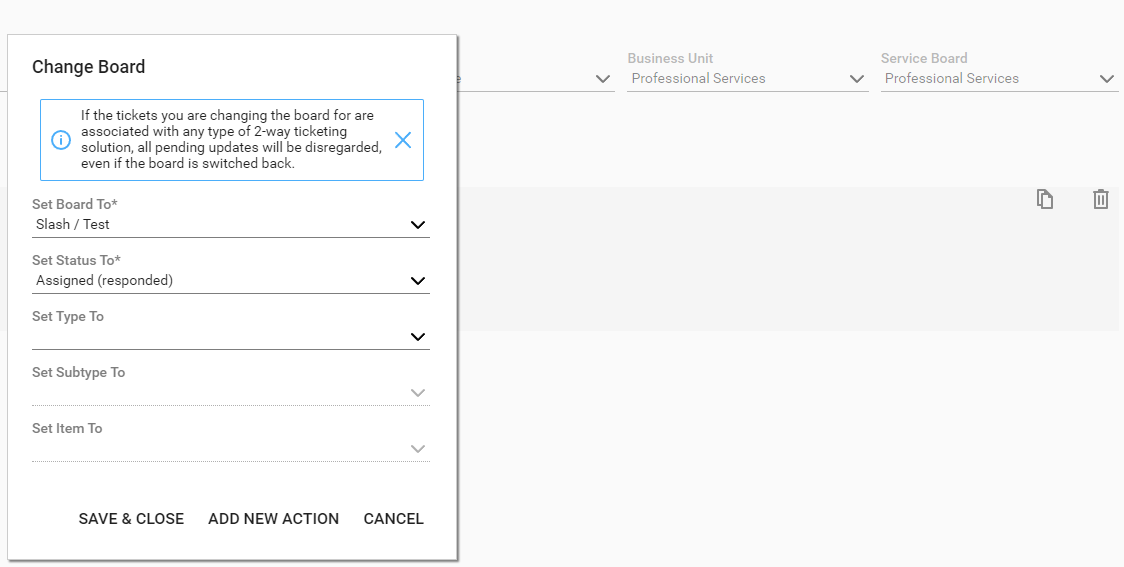This screenshot has width=1124, height=567.
Task: Expand the Set Type To dropdown
Action: pyautogui.click(x=417, y=337)
